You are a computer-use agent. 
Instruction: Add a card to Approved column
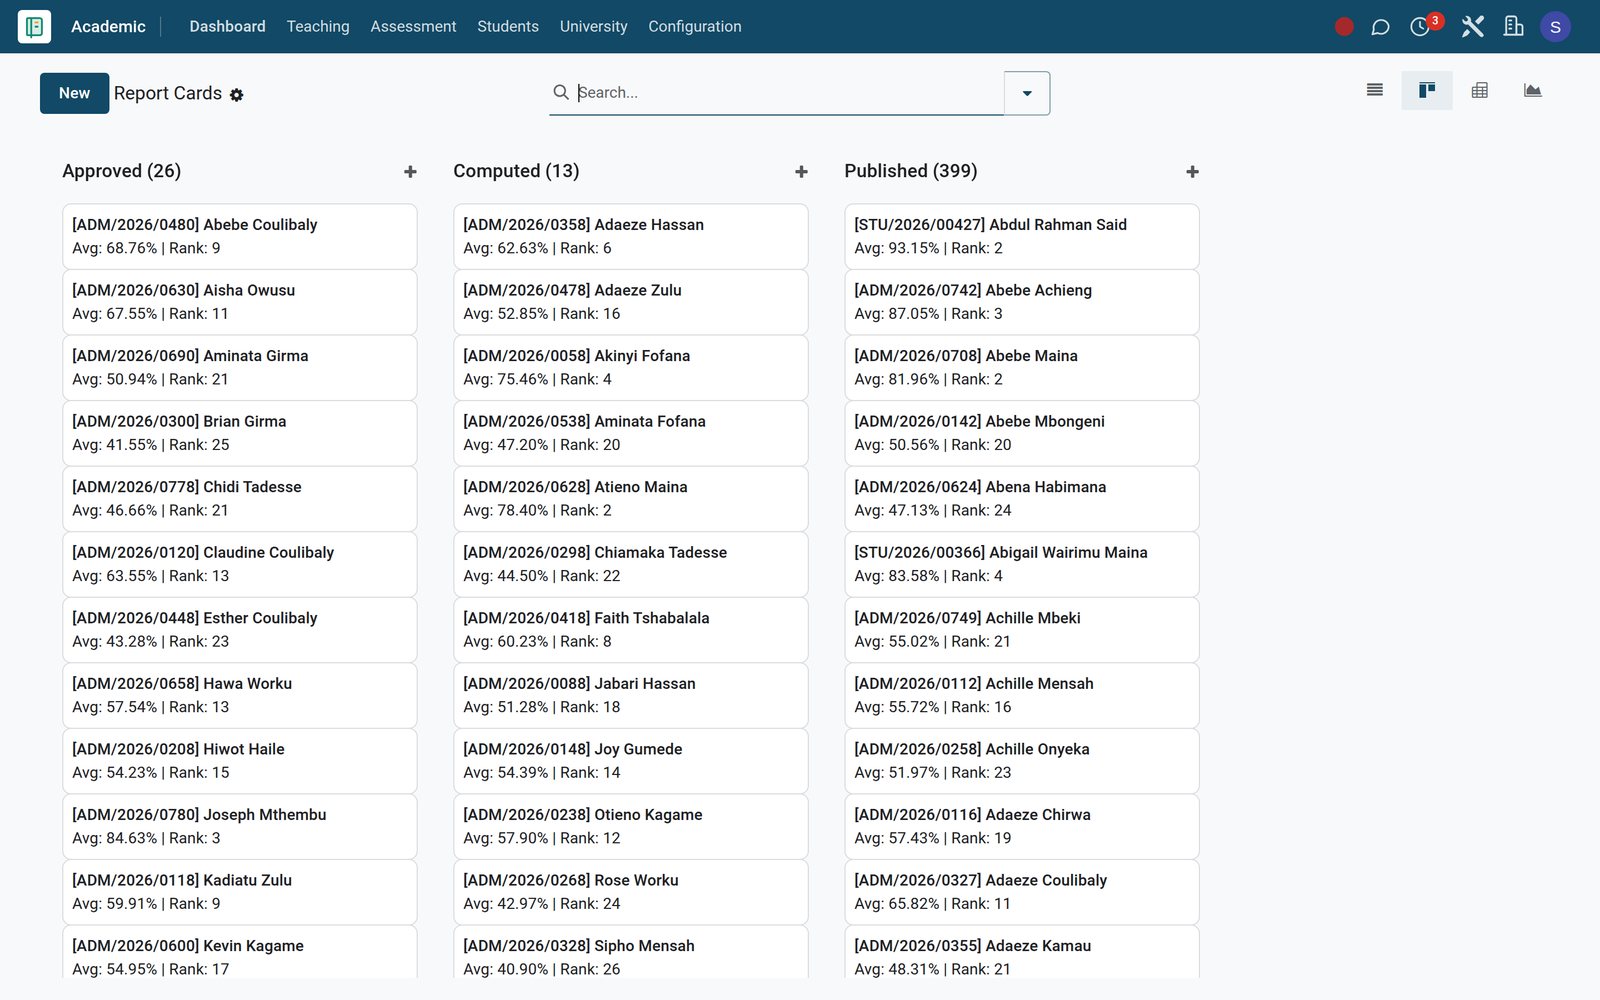[410, 172]
